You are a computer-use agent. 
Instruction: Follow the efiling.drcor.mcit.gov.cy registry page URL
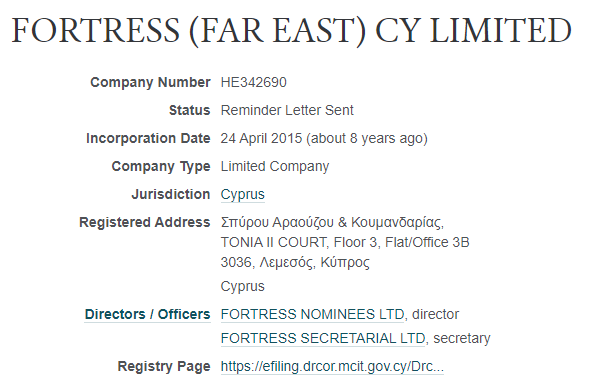click(332, 367)
